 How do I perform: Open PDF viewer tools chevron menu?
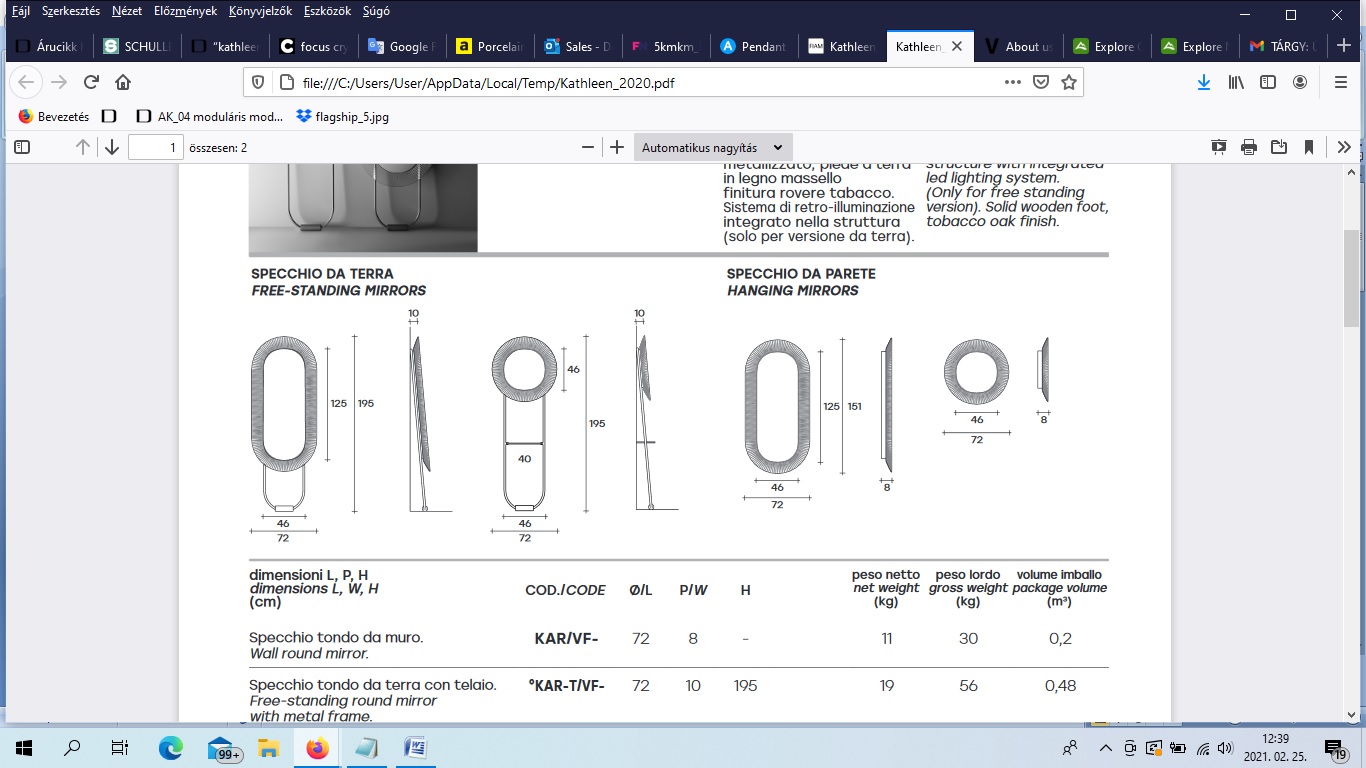coord(1345,147)
